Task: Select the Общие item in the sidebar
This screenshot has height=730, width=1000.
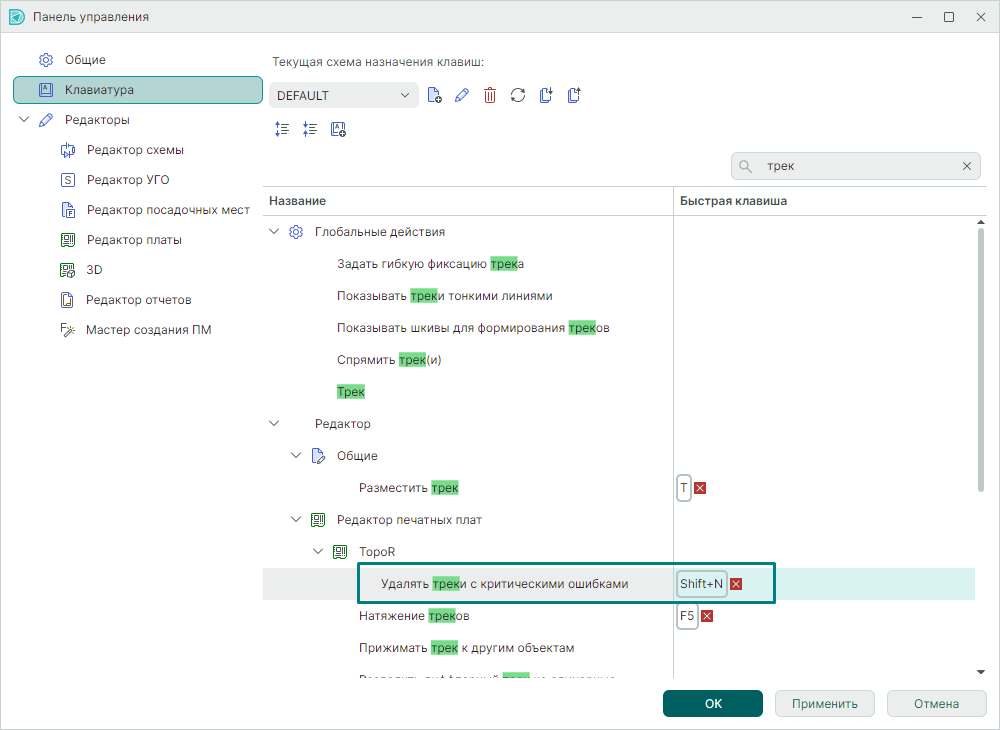Action: coord(85,60)
